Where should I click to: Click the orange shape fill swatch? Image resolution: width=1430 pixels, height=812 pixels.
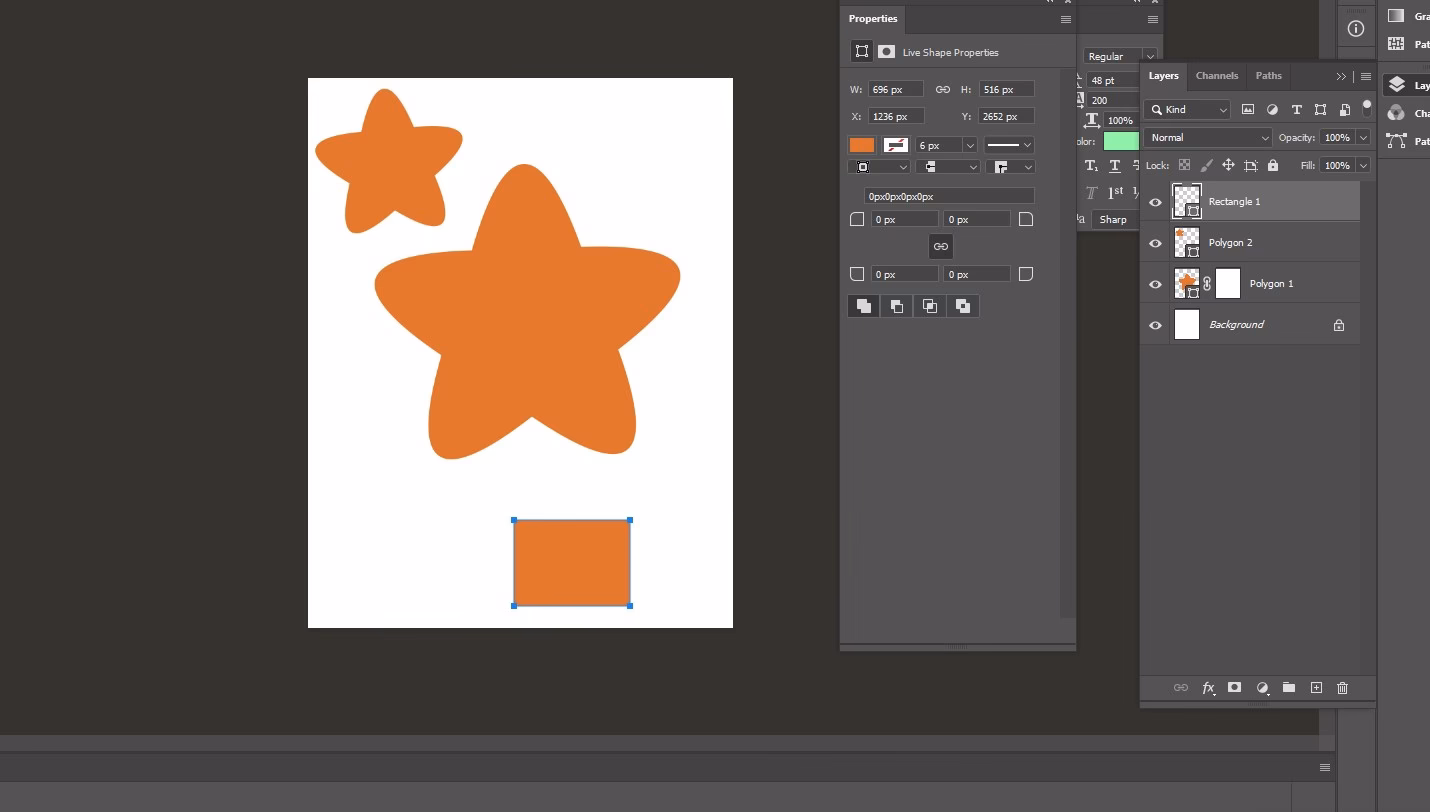coord(861,145)
